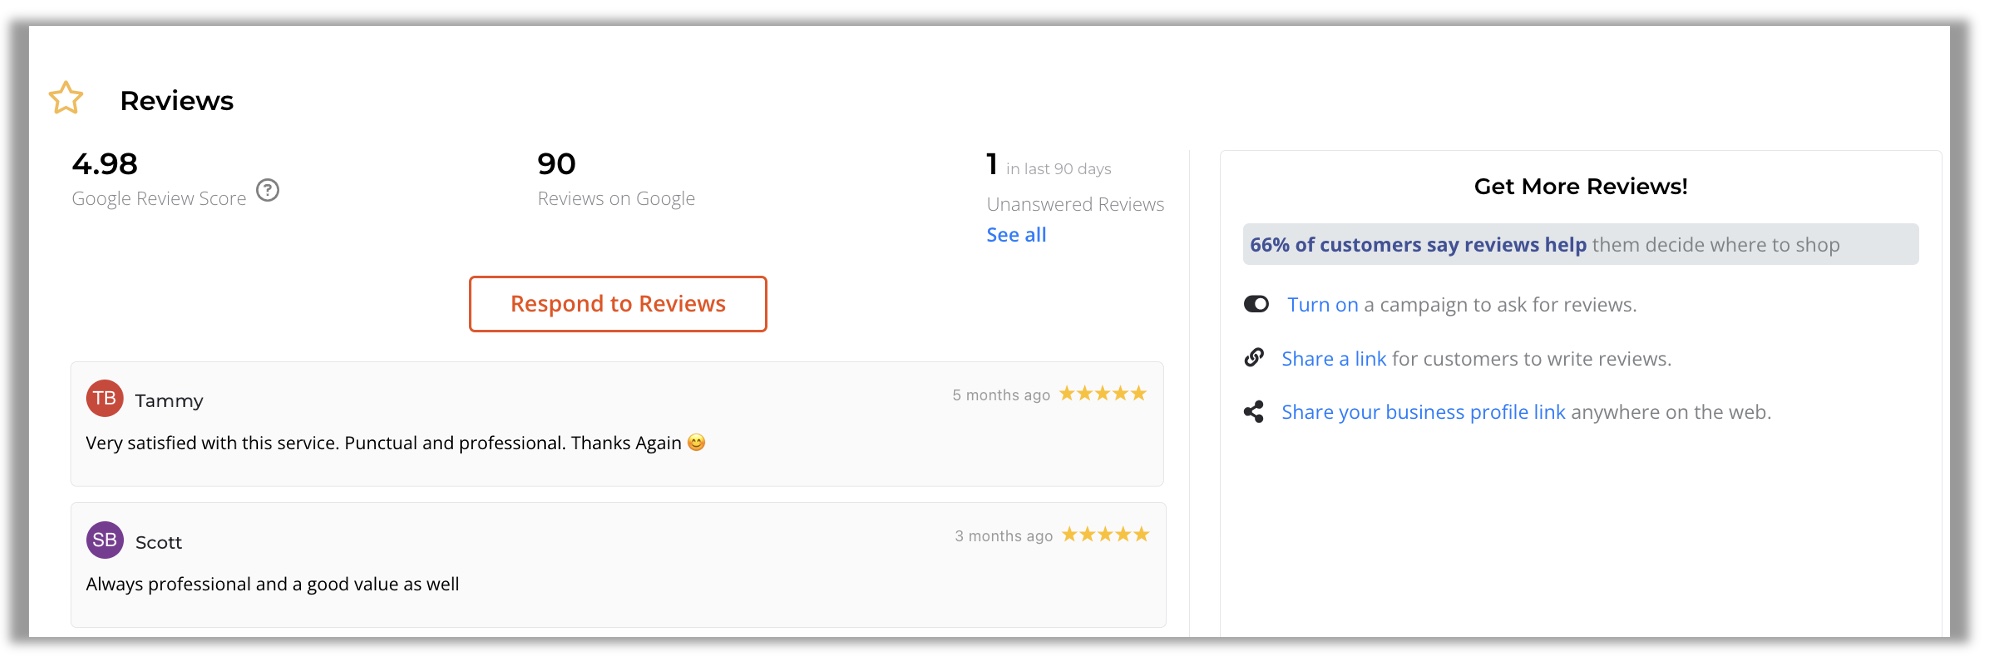Open Tammy's review card
The width and height of the screenshot is (1992, 672).
(617, 424)
